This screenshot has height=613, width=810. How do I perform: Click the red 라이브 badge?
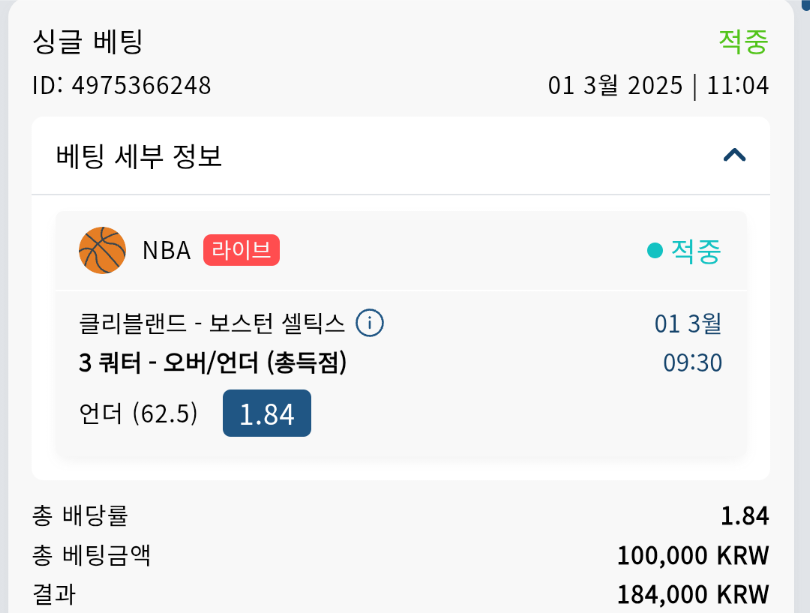coord(241,250)
